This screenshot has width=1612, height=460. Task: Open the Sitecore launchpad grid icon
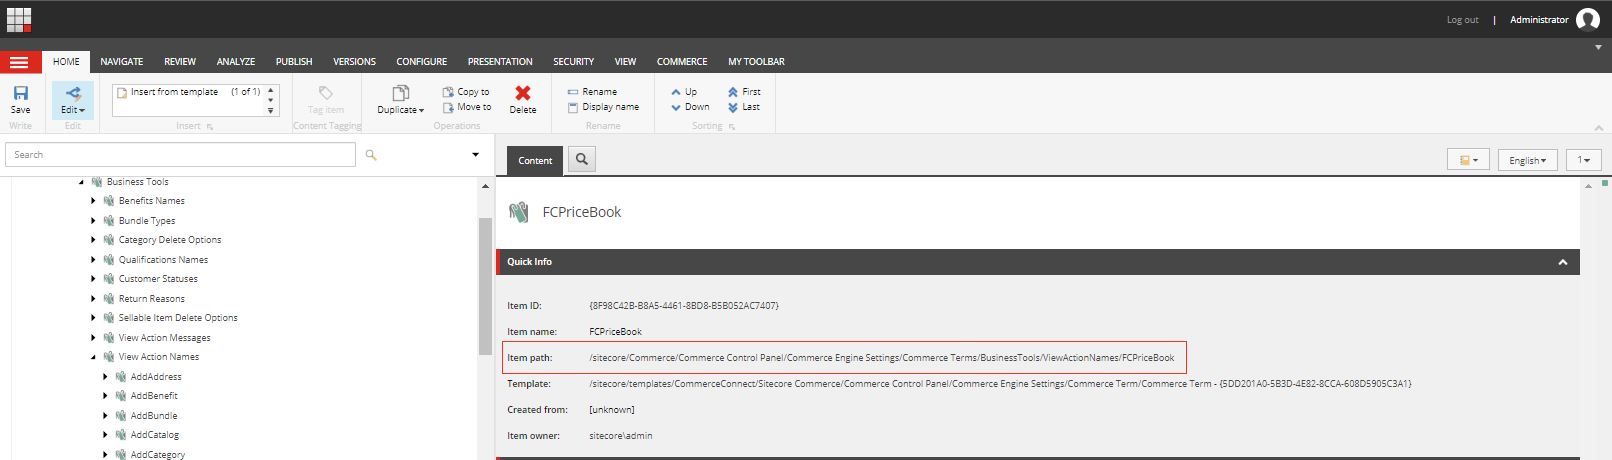[18, 19]
